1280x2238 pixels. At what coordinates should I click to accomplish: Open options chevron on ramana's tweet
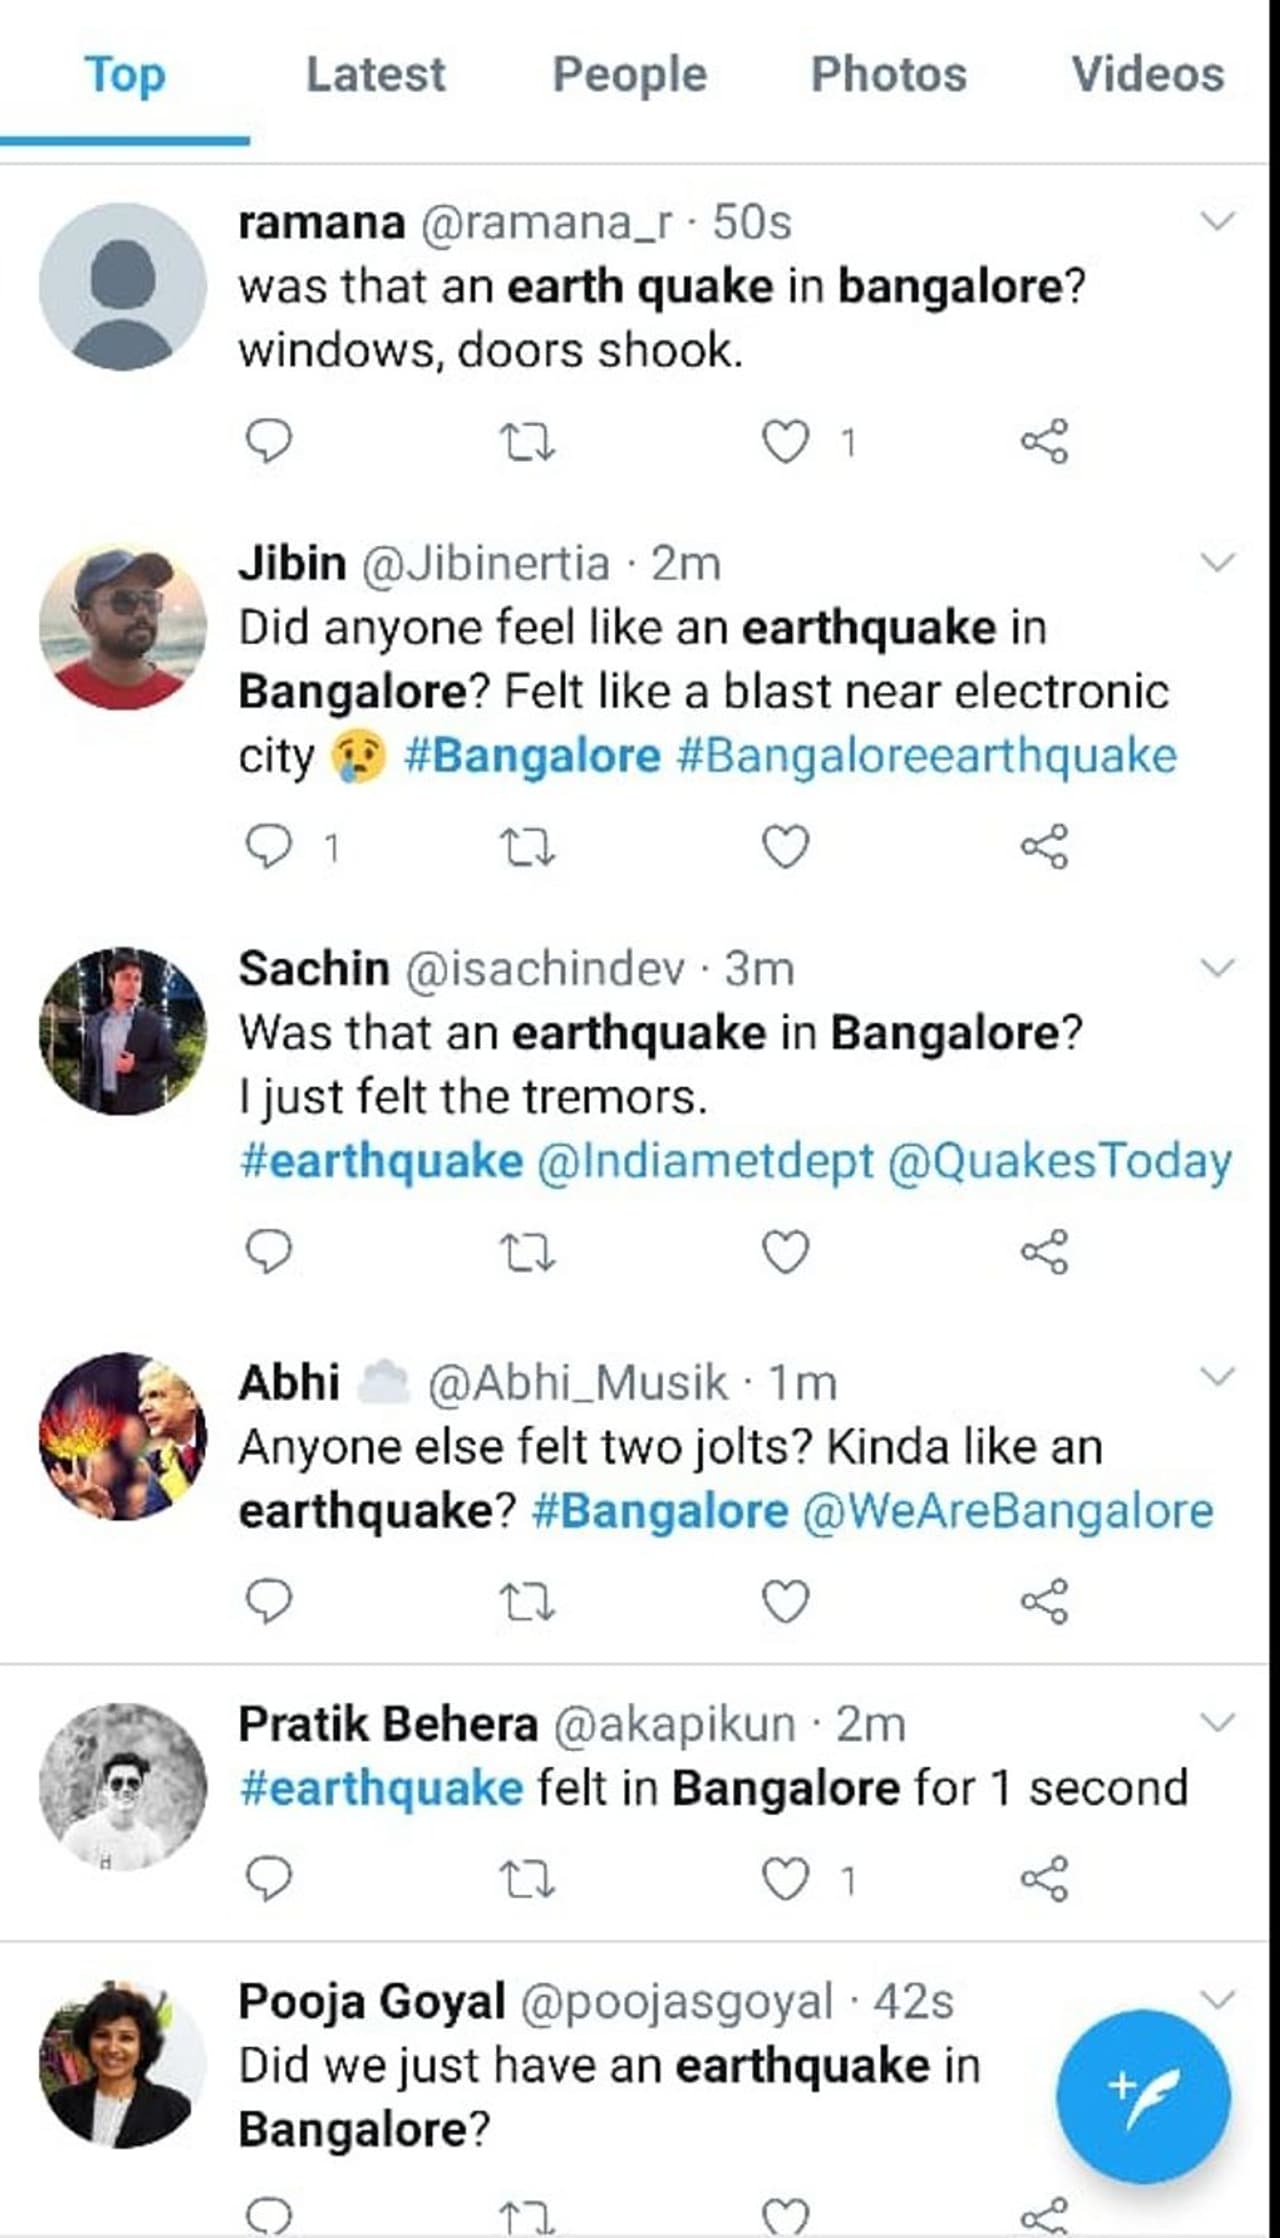1217,221
